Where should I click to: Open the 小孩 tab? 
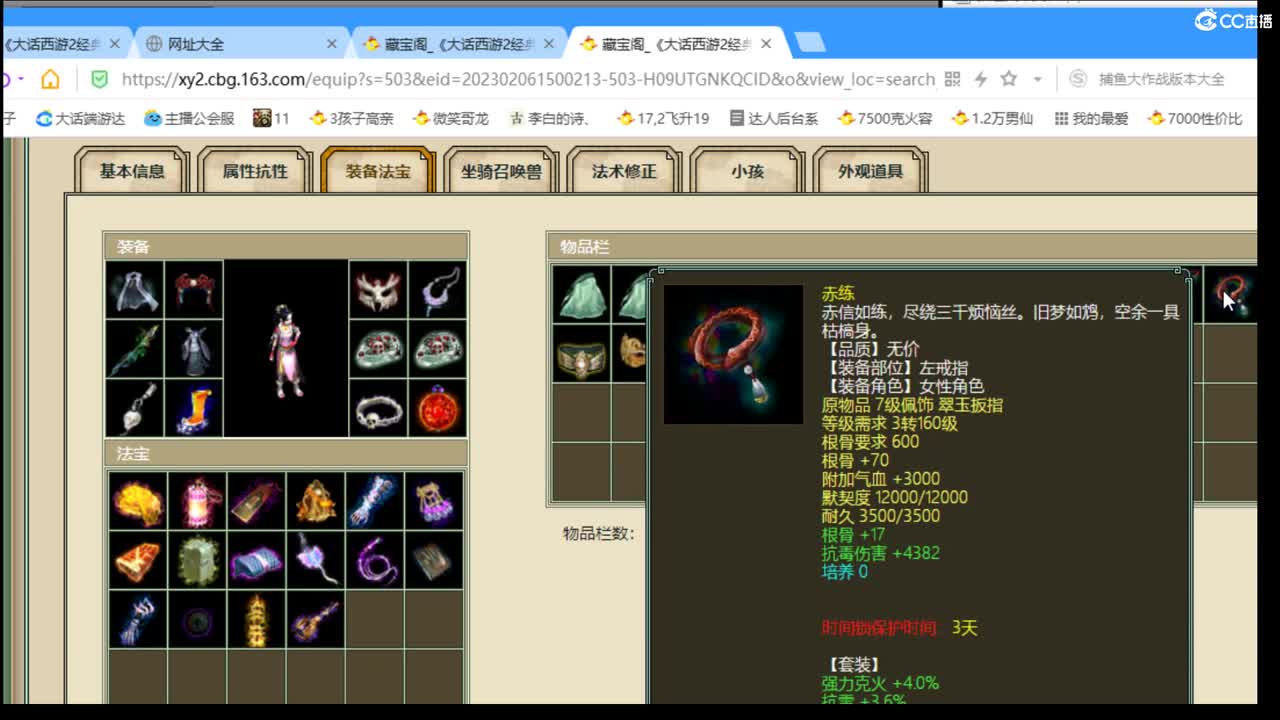(x=747, y=171)
